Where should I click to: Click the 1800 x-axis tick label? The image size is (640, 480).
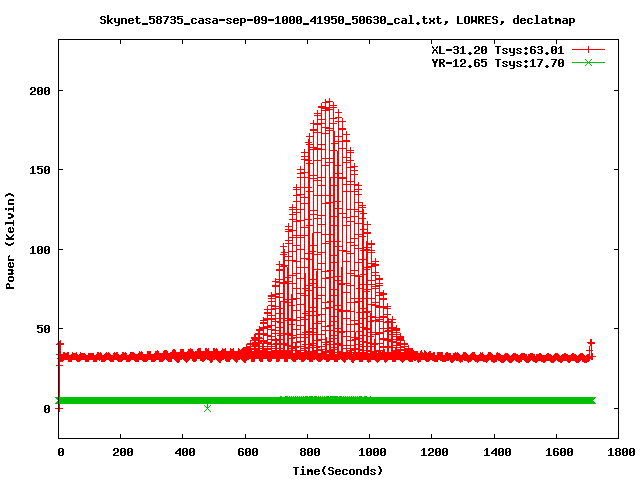(x=621, y=452)
